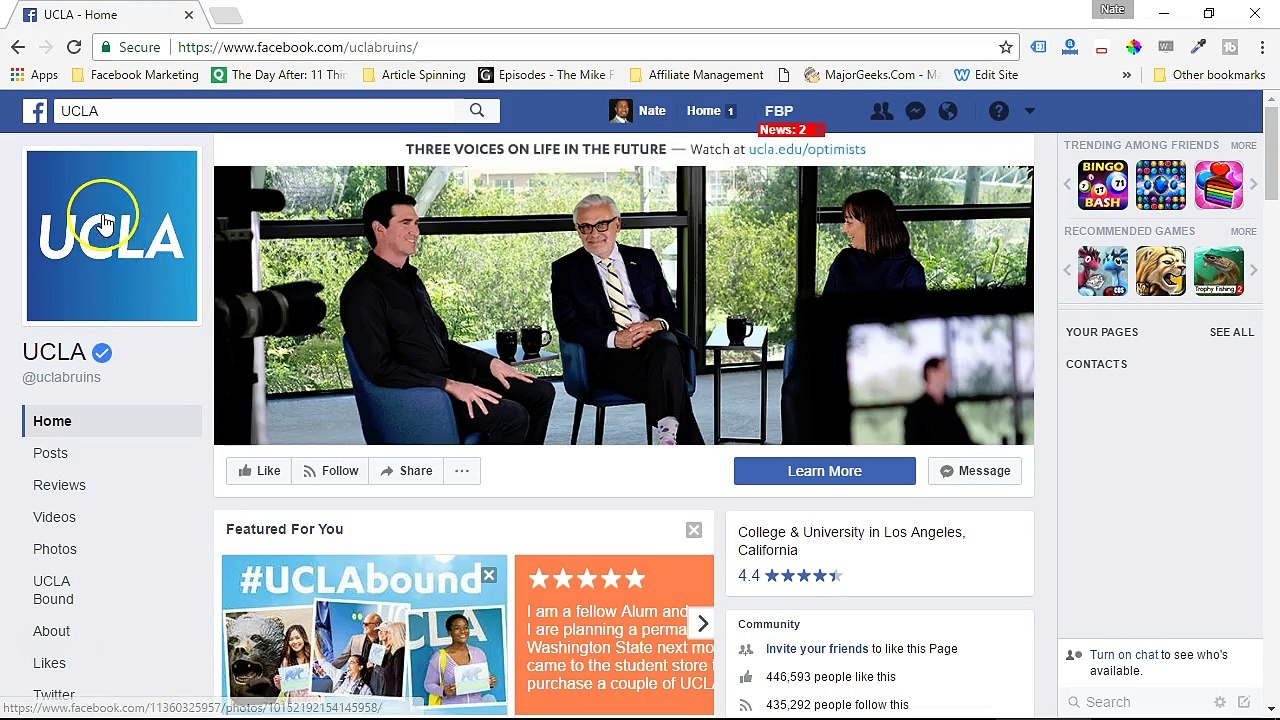Follow the UCLA page

point(331,471)
